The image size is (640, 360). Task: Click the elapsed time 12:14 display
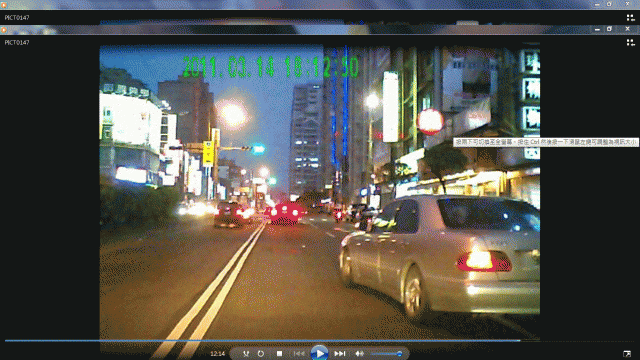(x=218, y=353)
